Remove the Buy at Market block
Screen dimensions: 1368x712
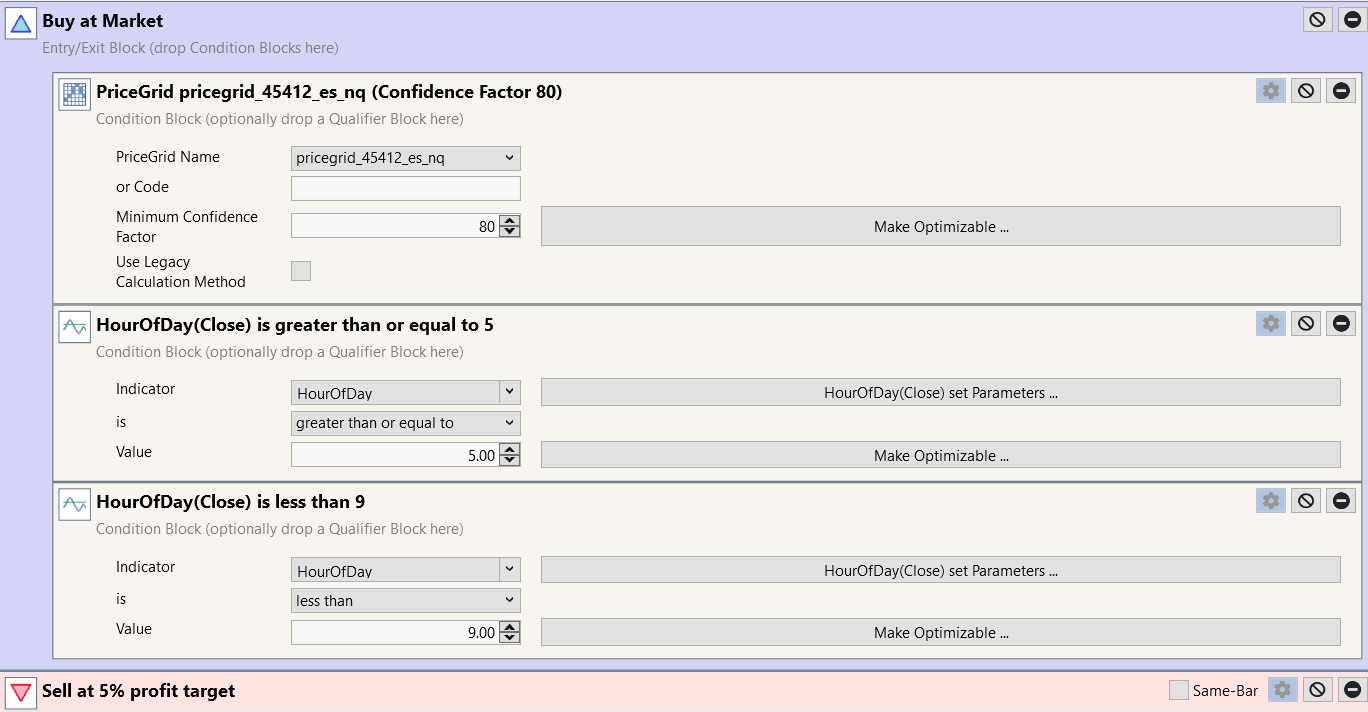pos(1352,20)
